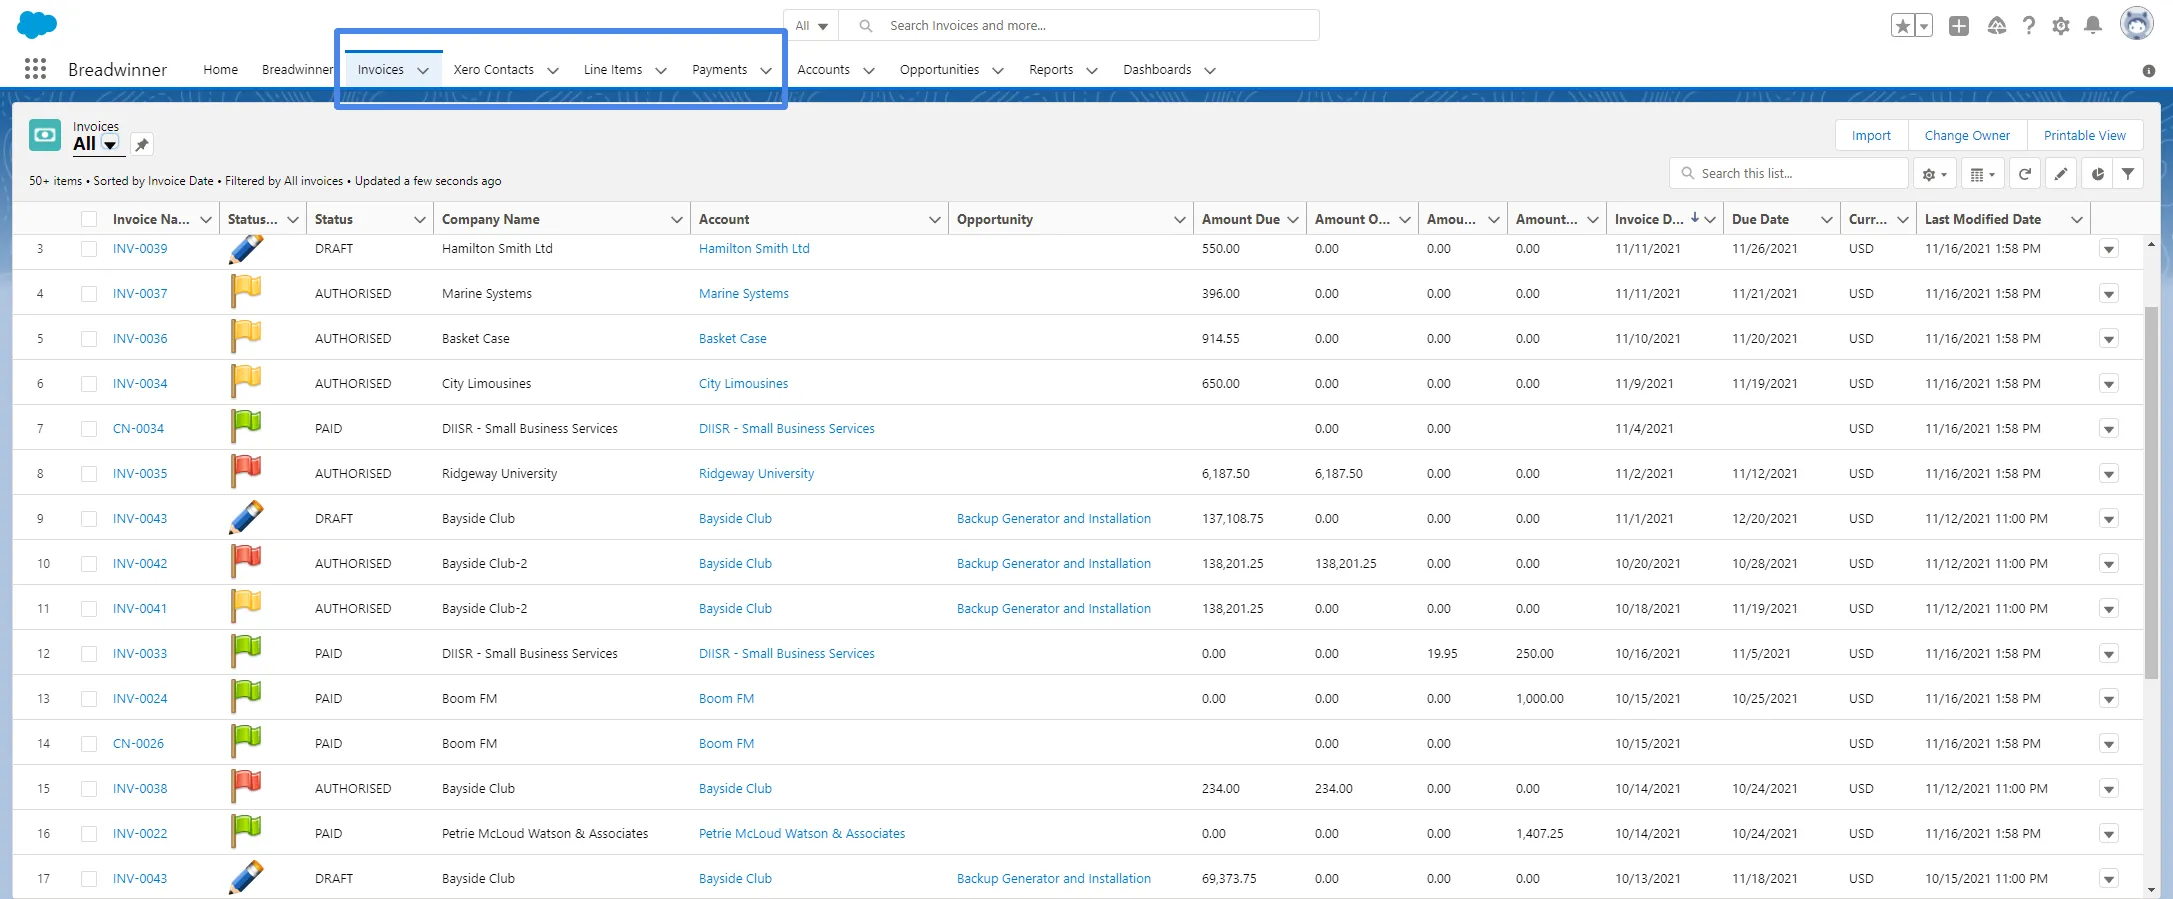Open the search scope All dropdown
The image size is (2173, 899).
(x=812, y=26)
